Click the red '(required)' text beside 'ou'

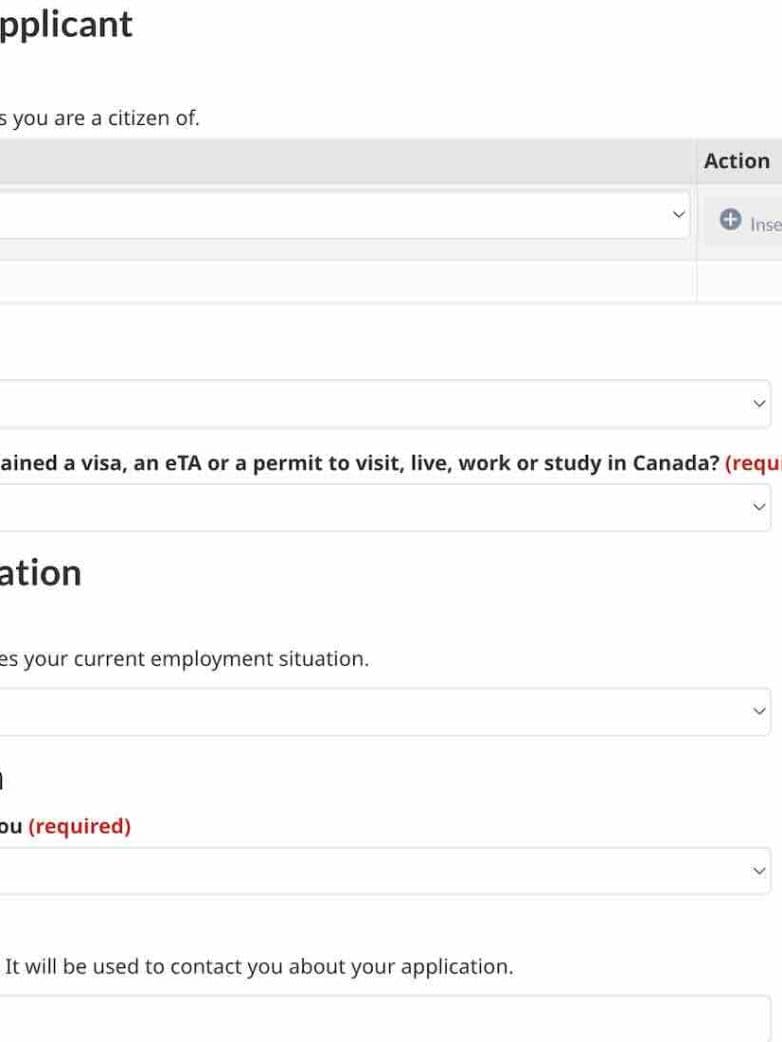click(79, 827)
